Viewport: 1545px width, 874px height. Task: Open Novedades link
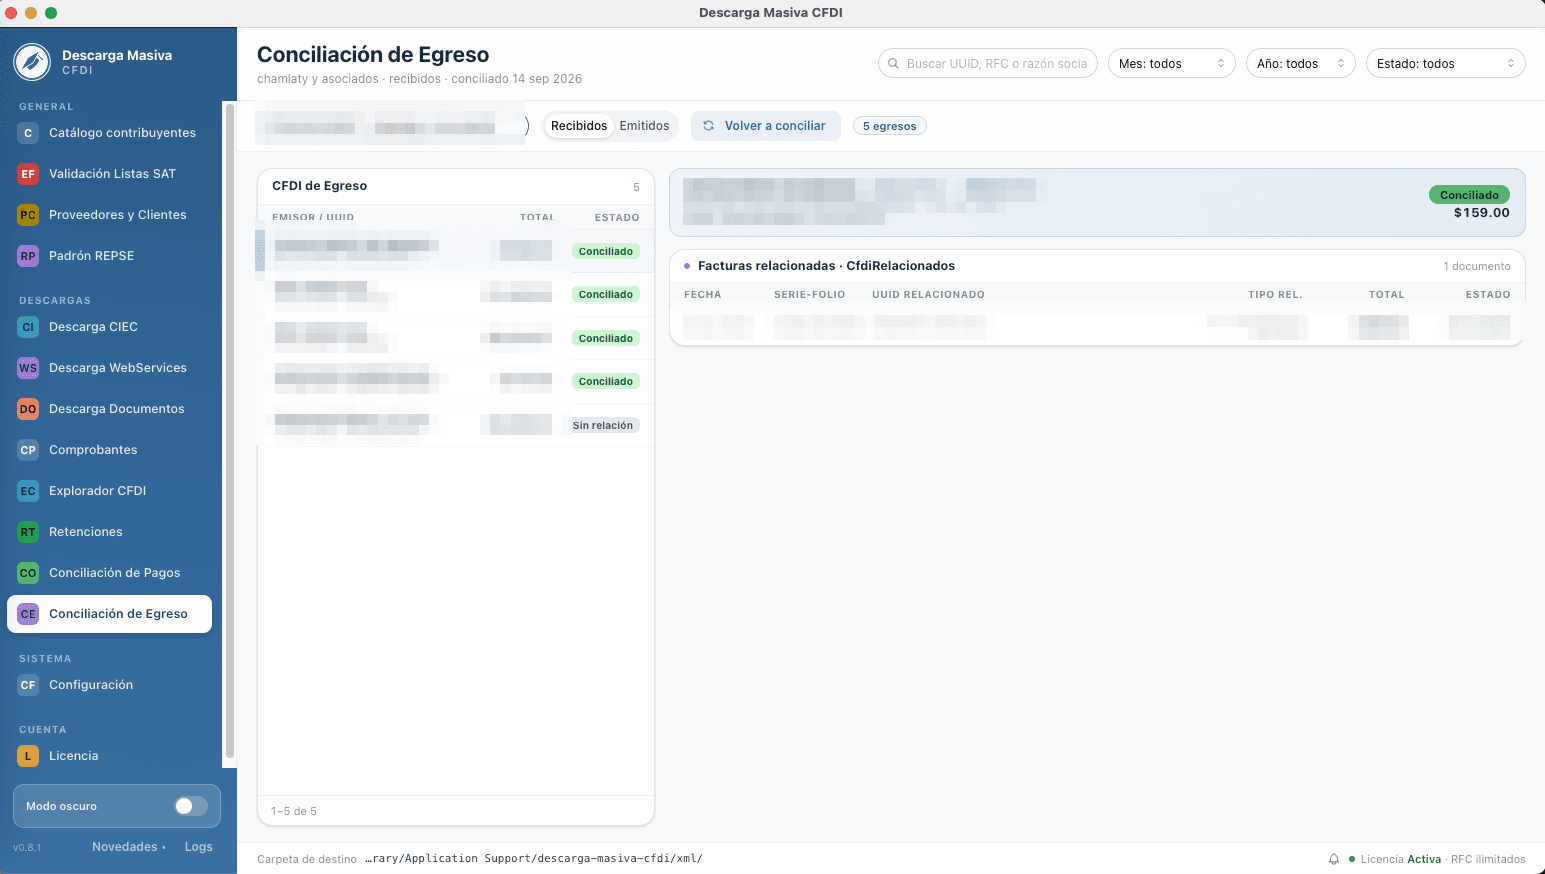pyautogui.click(x=129, y=847)
